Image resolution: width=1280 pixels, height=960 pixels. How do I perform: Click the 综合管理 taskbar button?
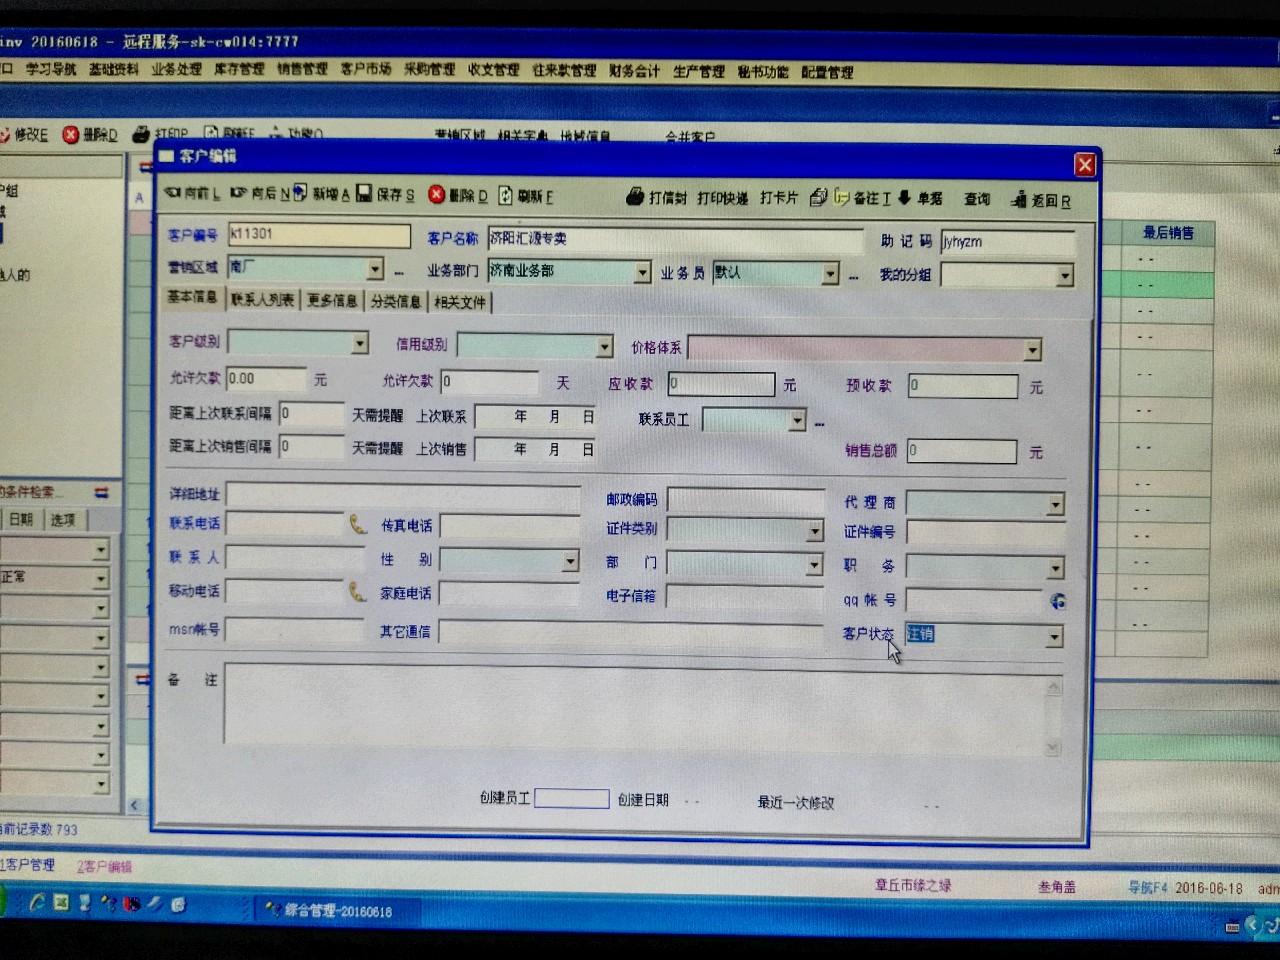[x=330, y=911]
